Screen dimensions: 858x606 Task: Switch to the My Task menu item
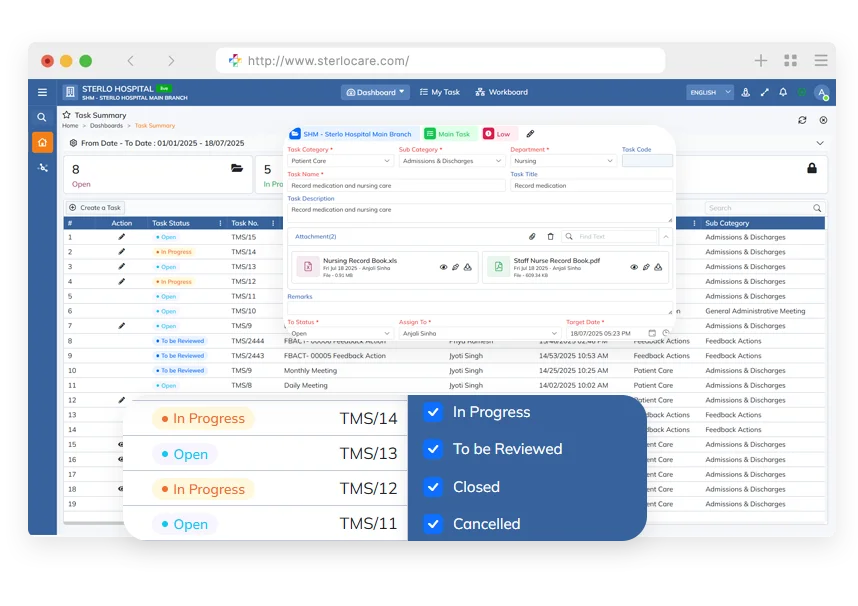(x=446, y=92)
